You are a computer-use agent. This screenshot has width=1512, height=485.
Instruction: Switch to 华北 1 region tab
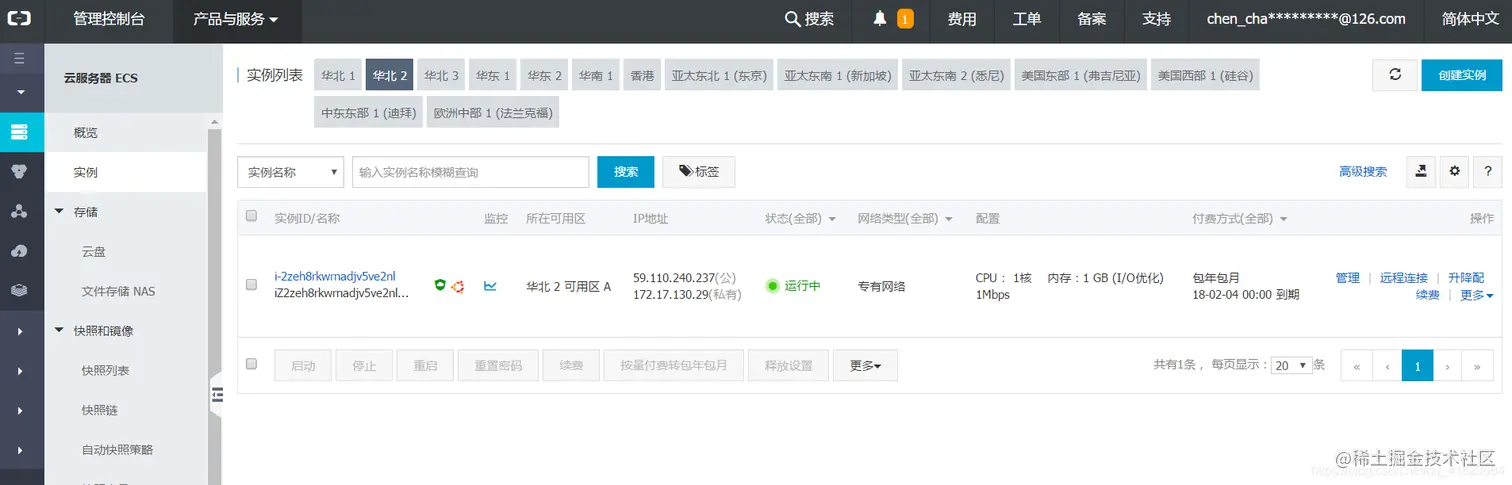[337, 76]
